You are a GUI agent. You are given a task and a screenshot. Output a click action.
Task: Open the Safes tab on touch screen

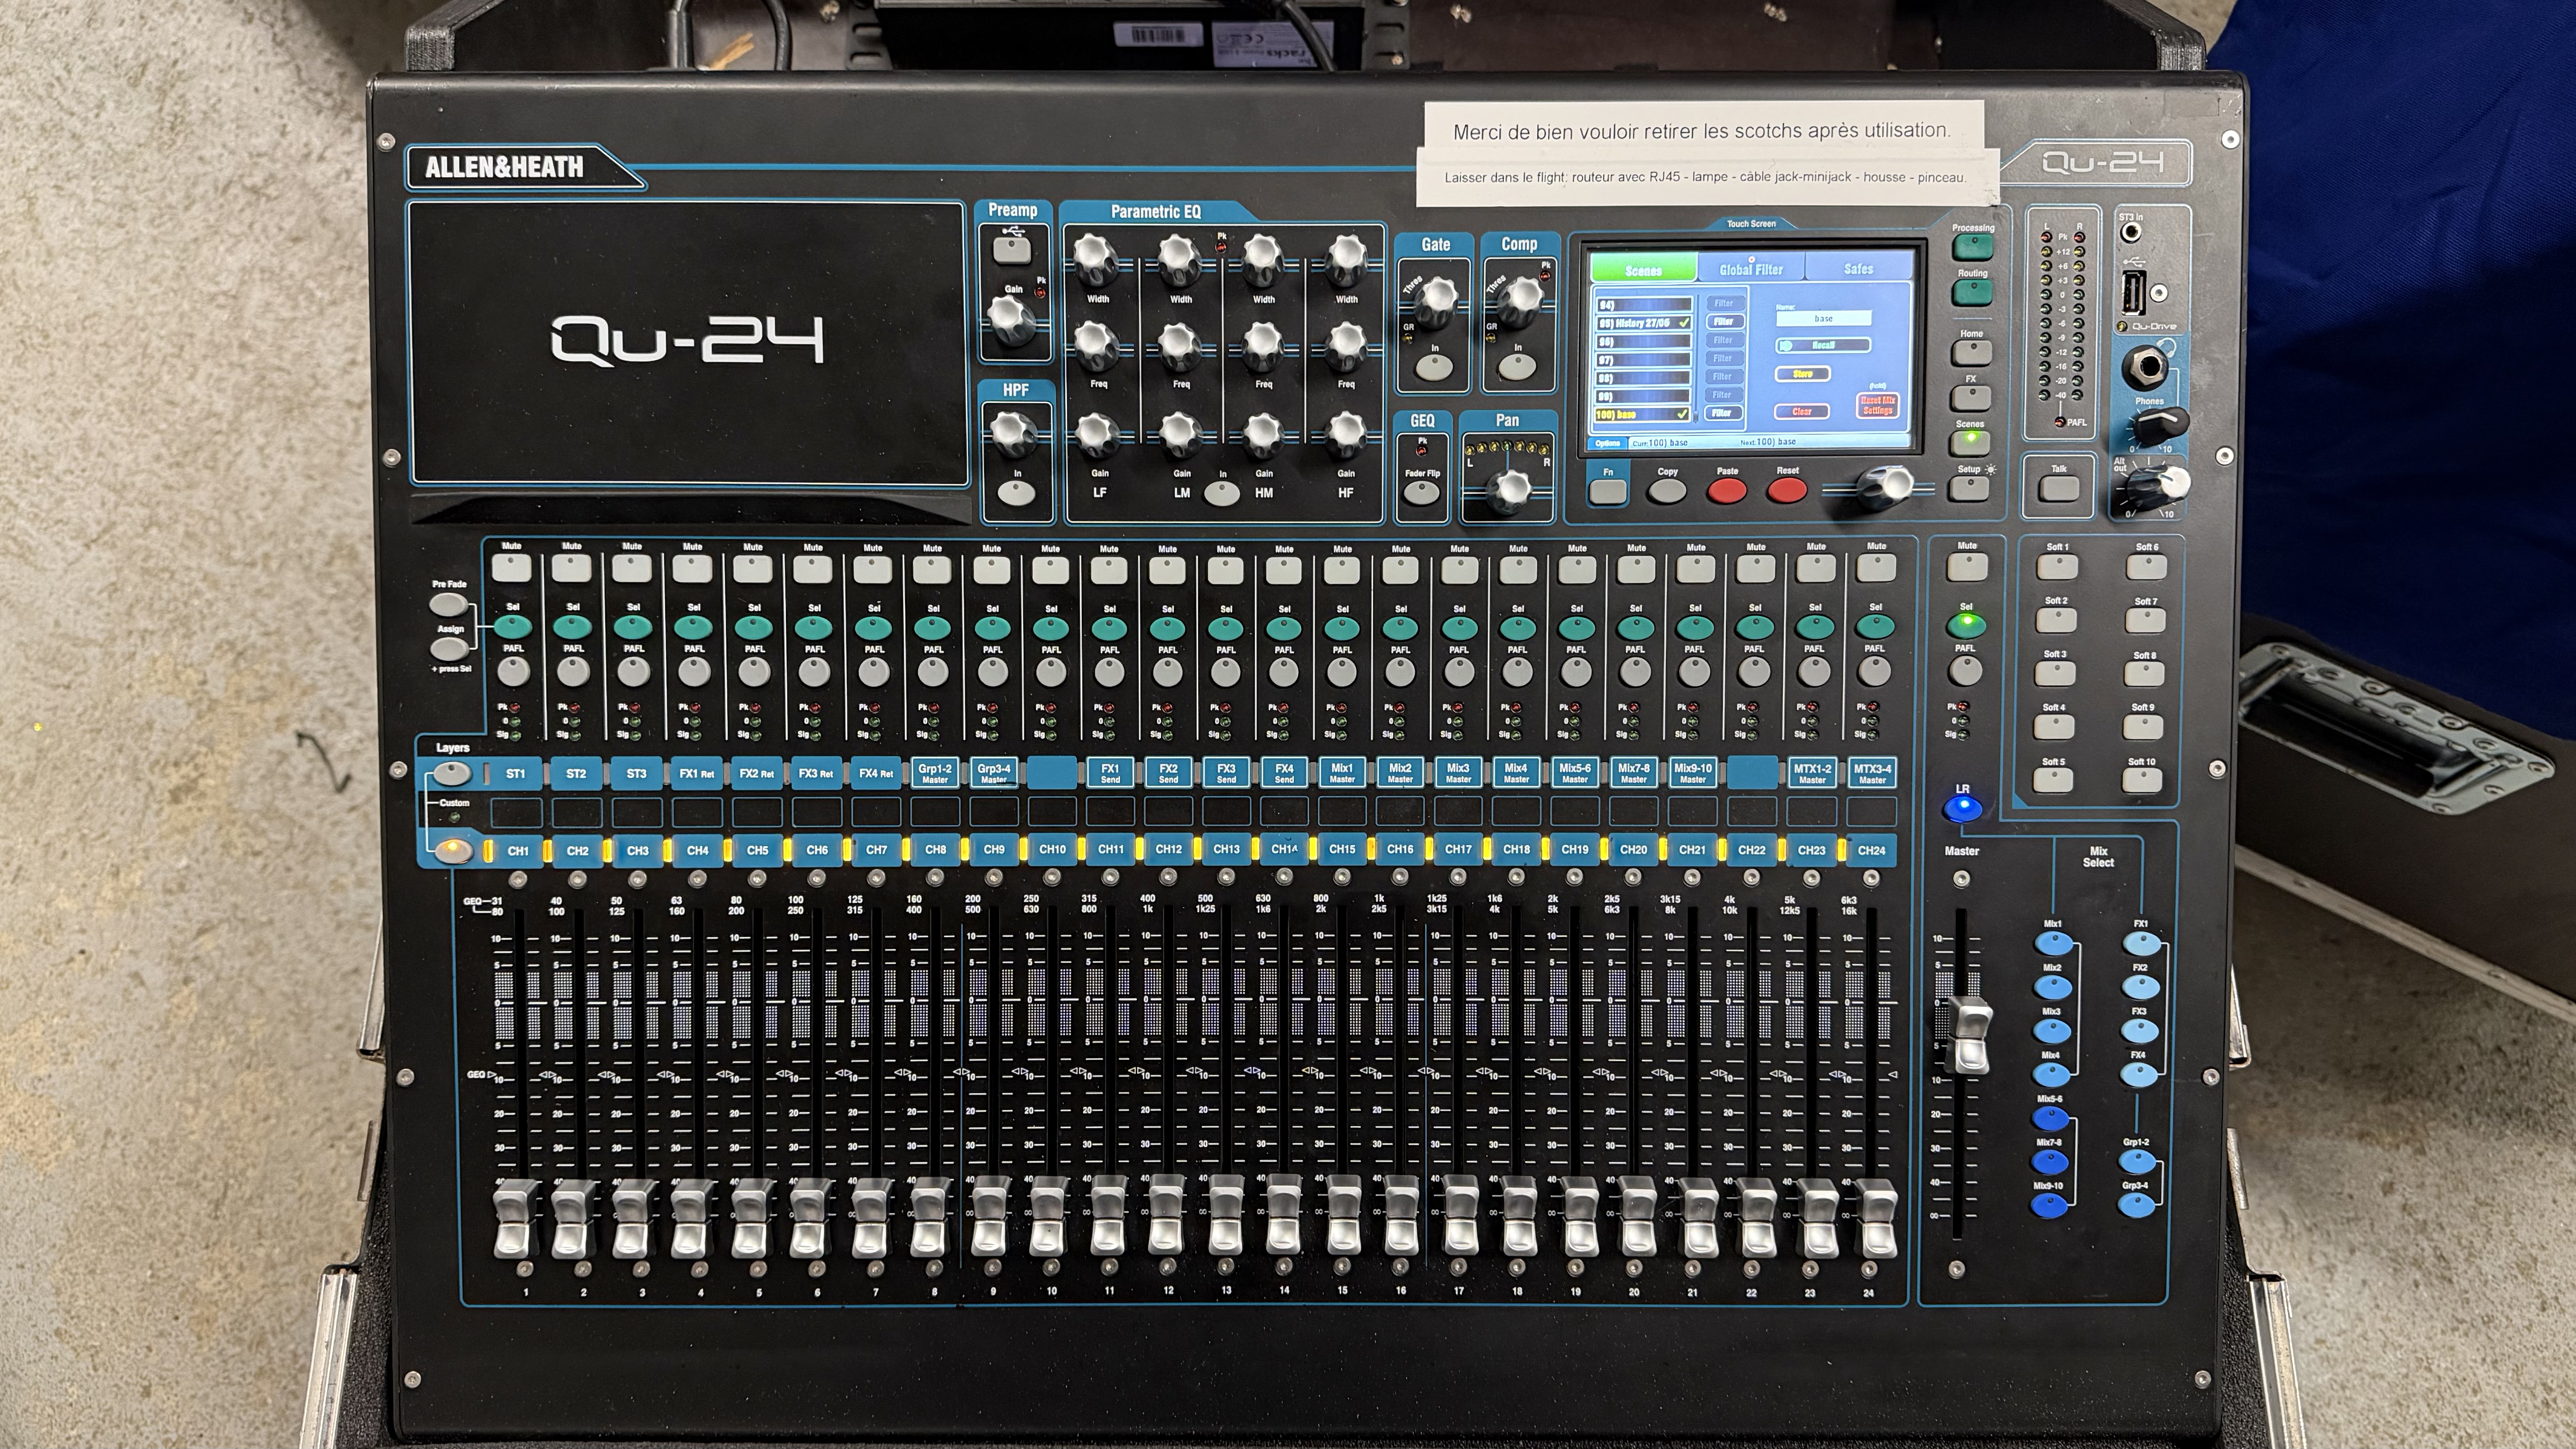[x=1858, y=269]
